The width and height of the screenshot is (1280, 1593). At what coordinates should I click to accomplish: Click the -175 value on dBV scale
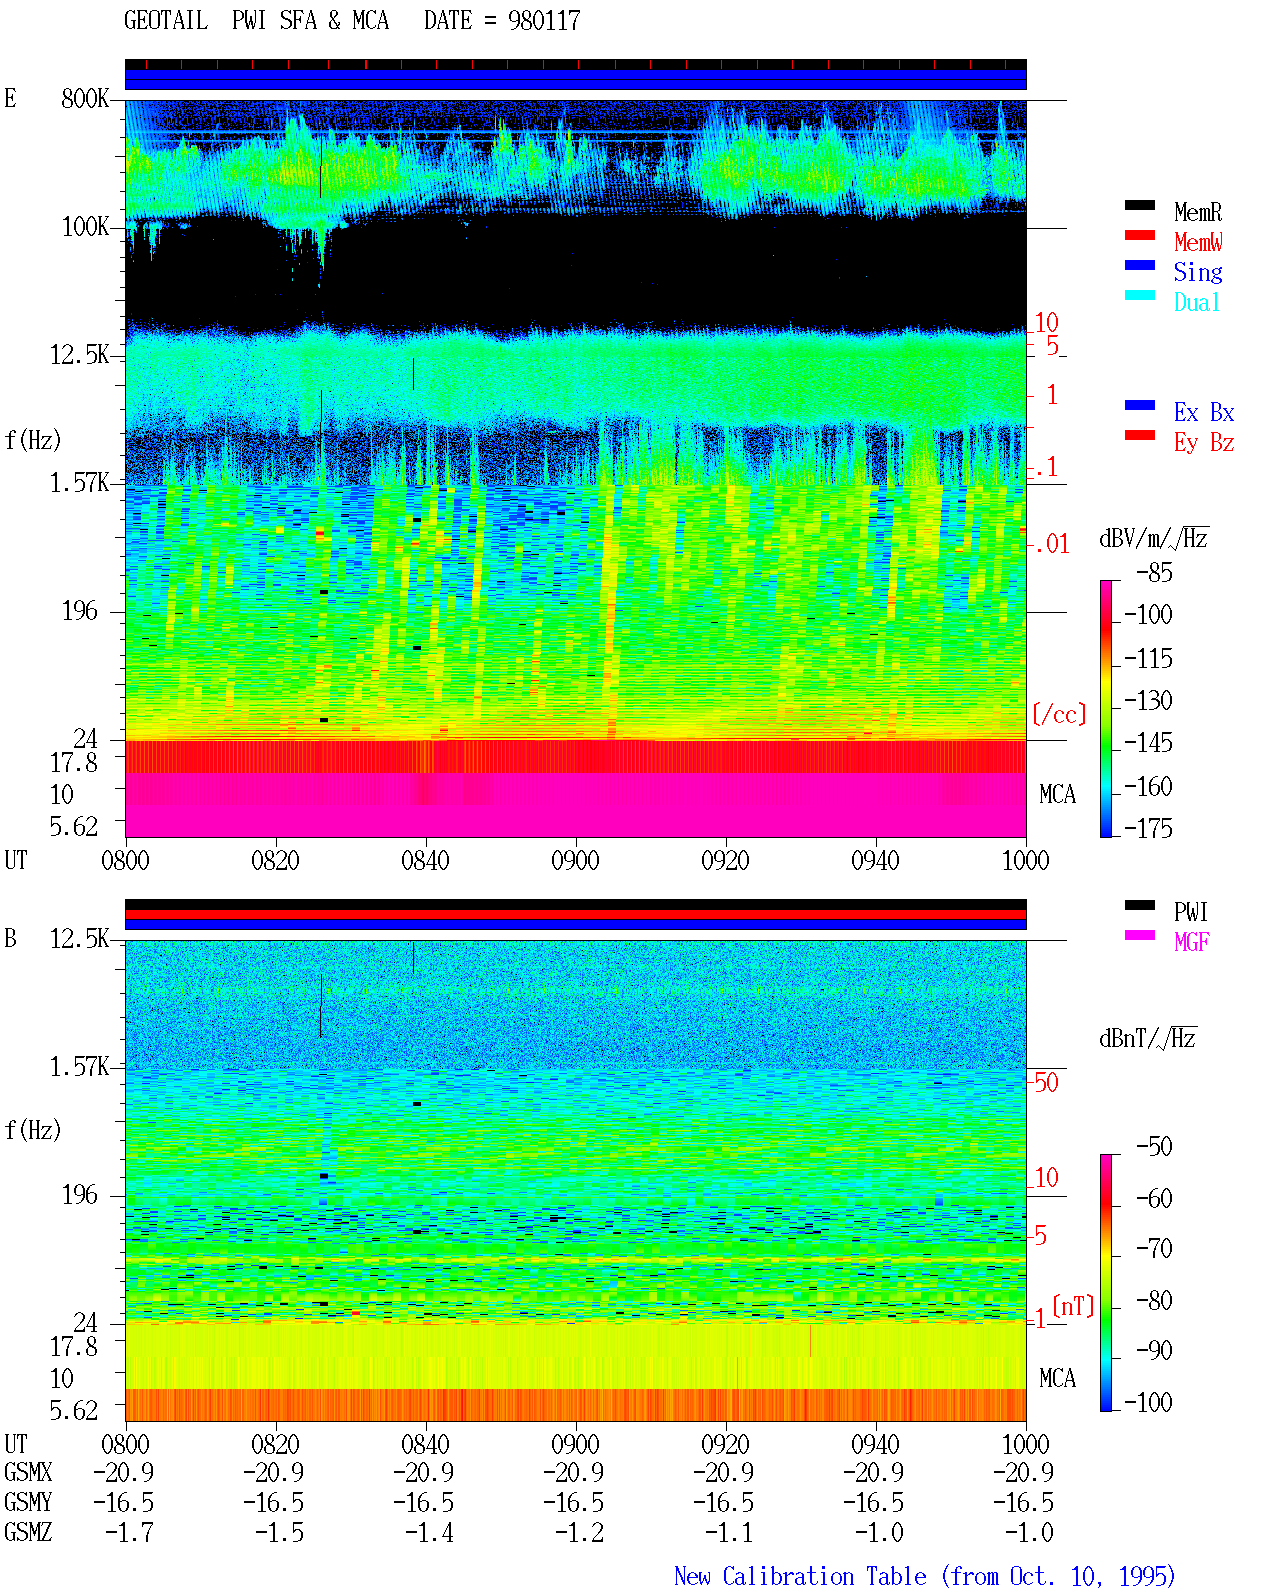tap(1148, 829)
